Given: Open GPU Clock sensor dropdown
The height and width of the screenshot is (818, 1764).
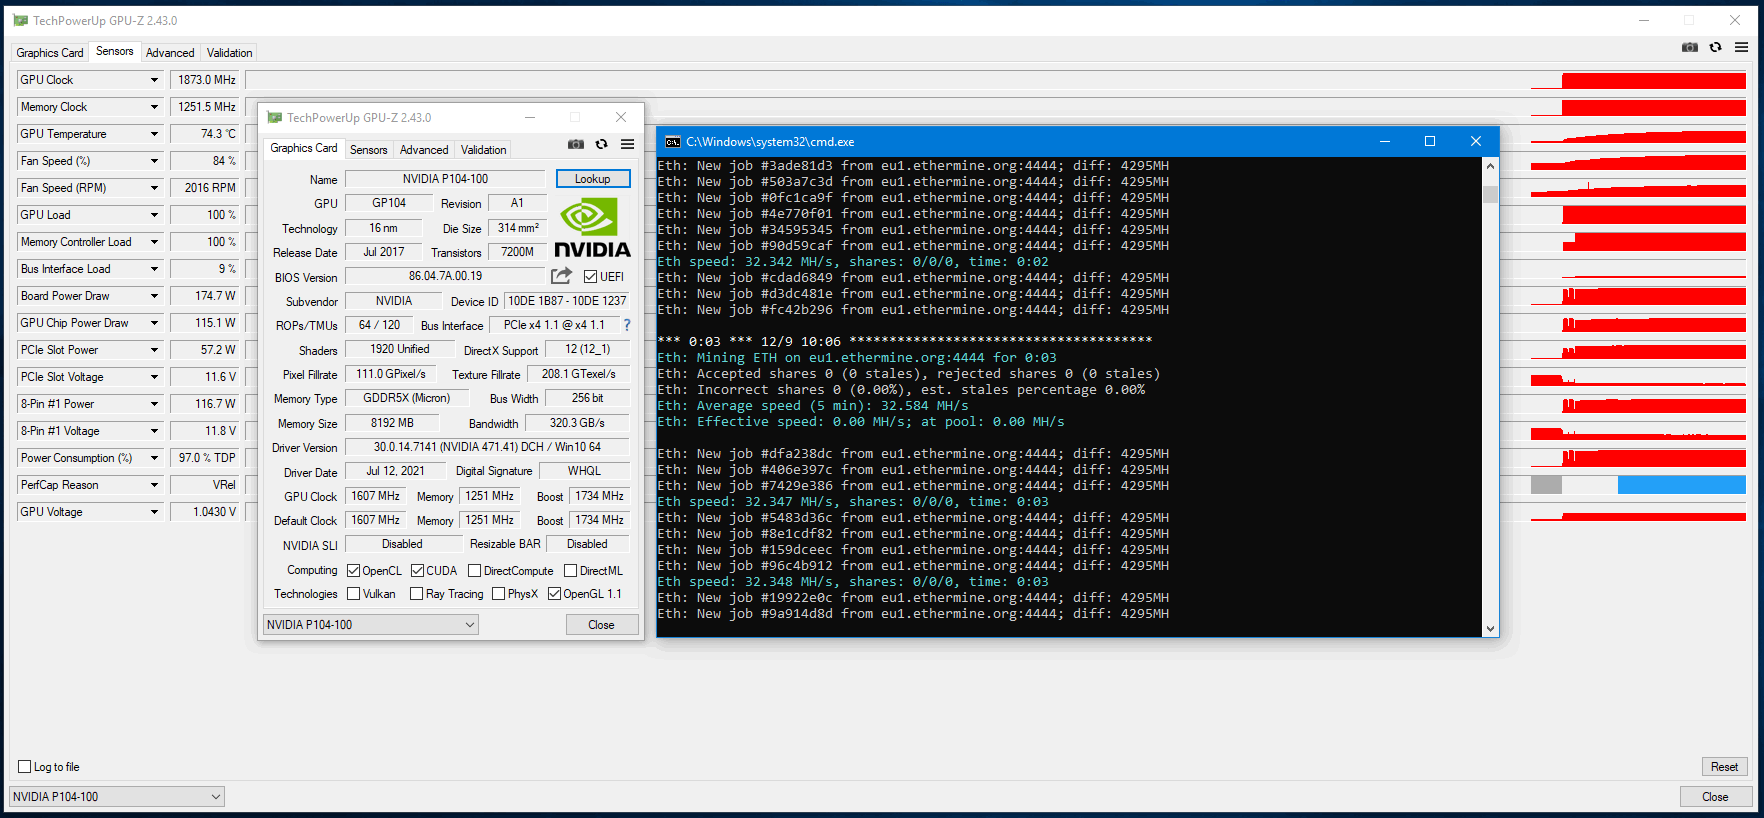Looking at the screenshot, I should [x=154, y=80].
